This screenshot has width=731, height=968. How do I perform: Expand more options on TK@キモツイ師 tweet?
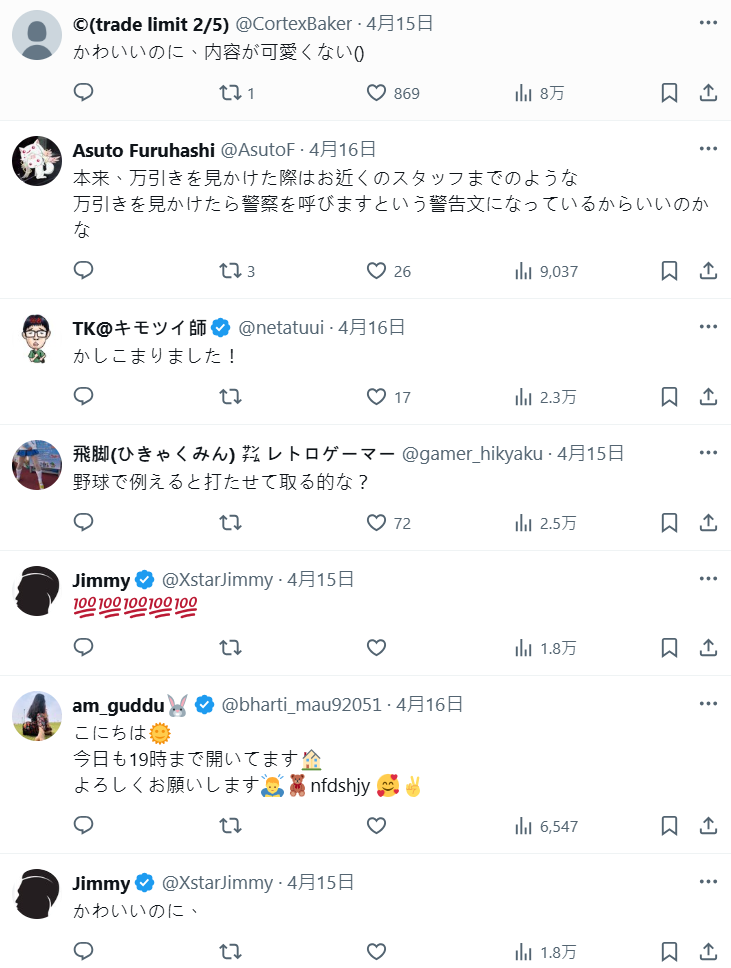(708, 326)
